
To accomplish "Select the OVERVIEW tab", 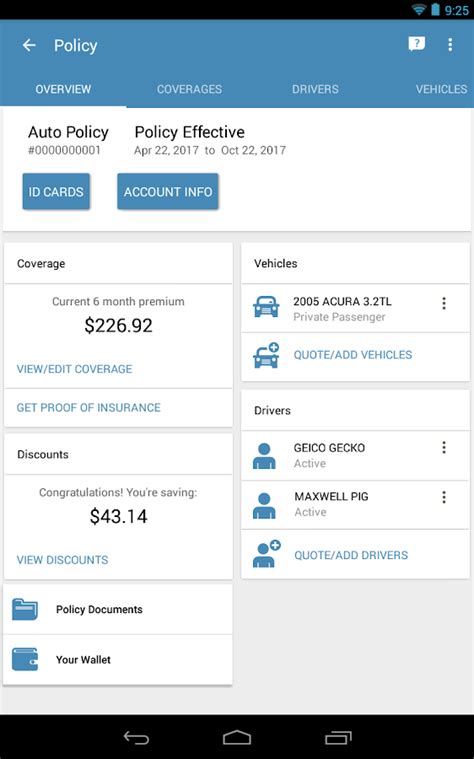I will click(x=63, y=89).
